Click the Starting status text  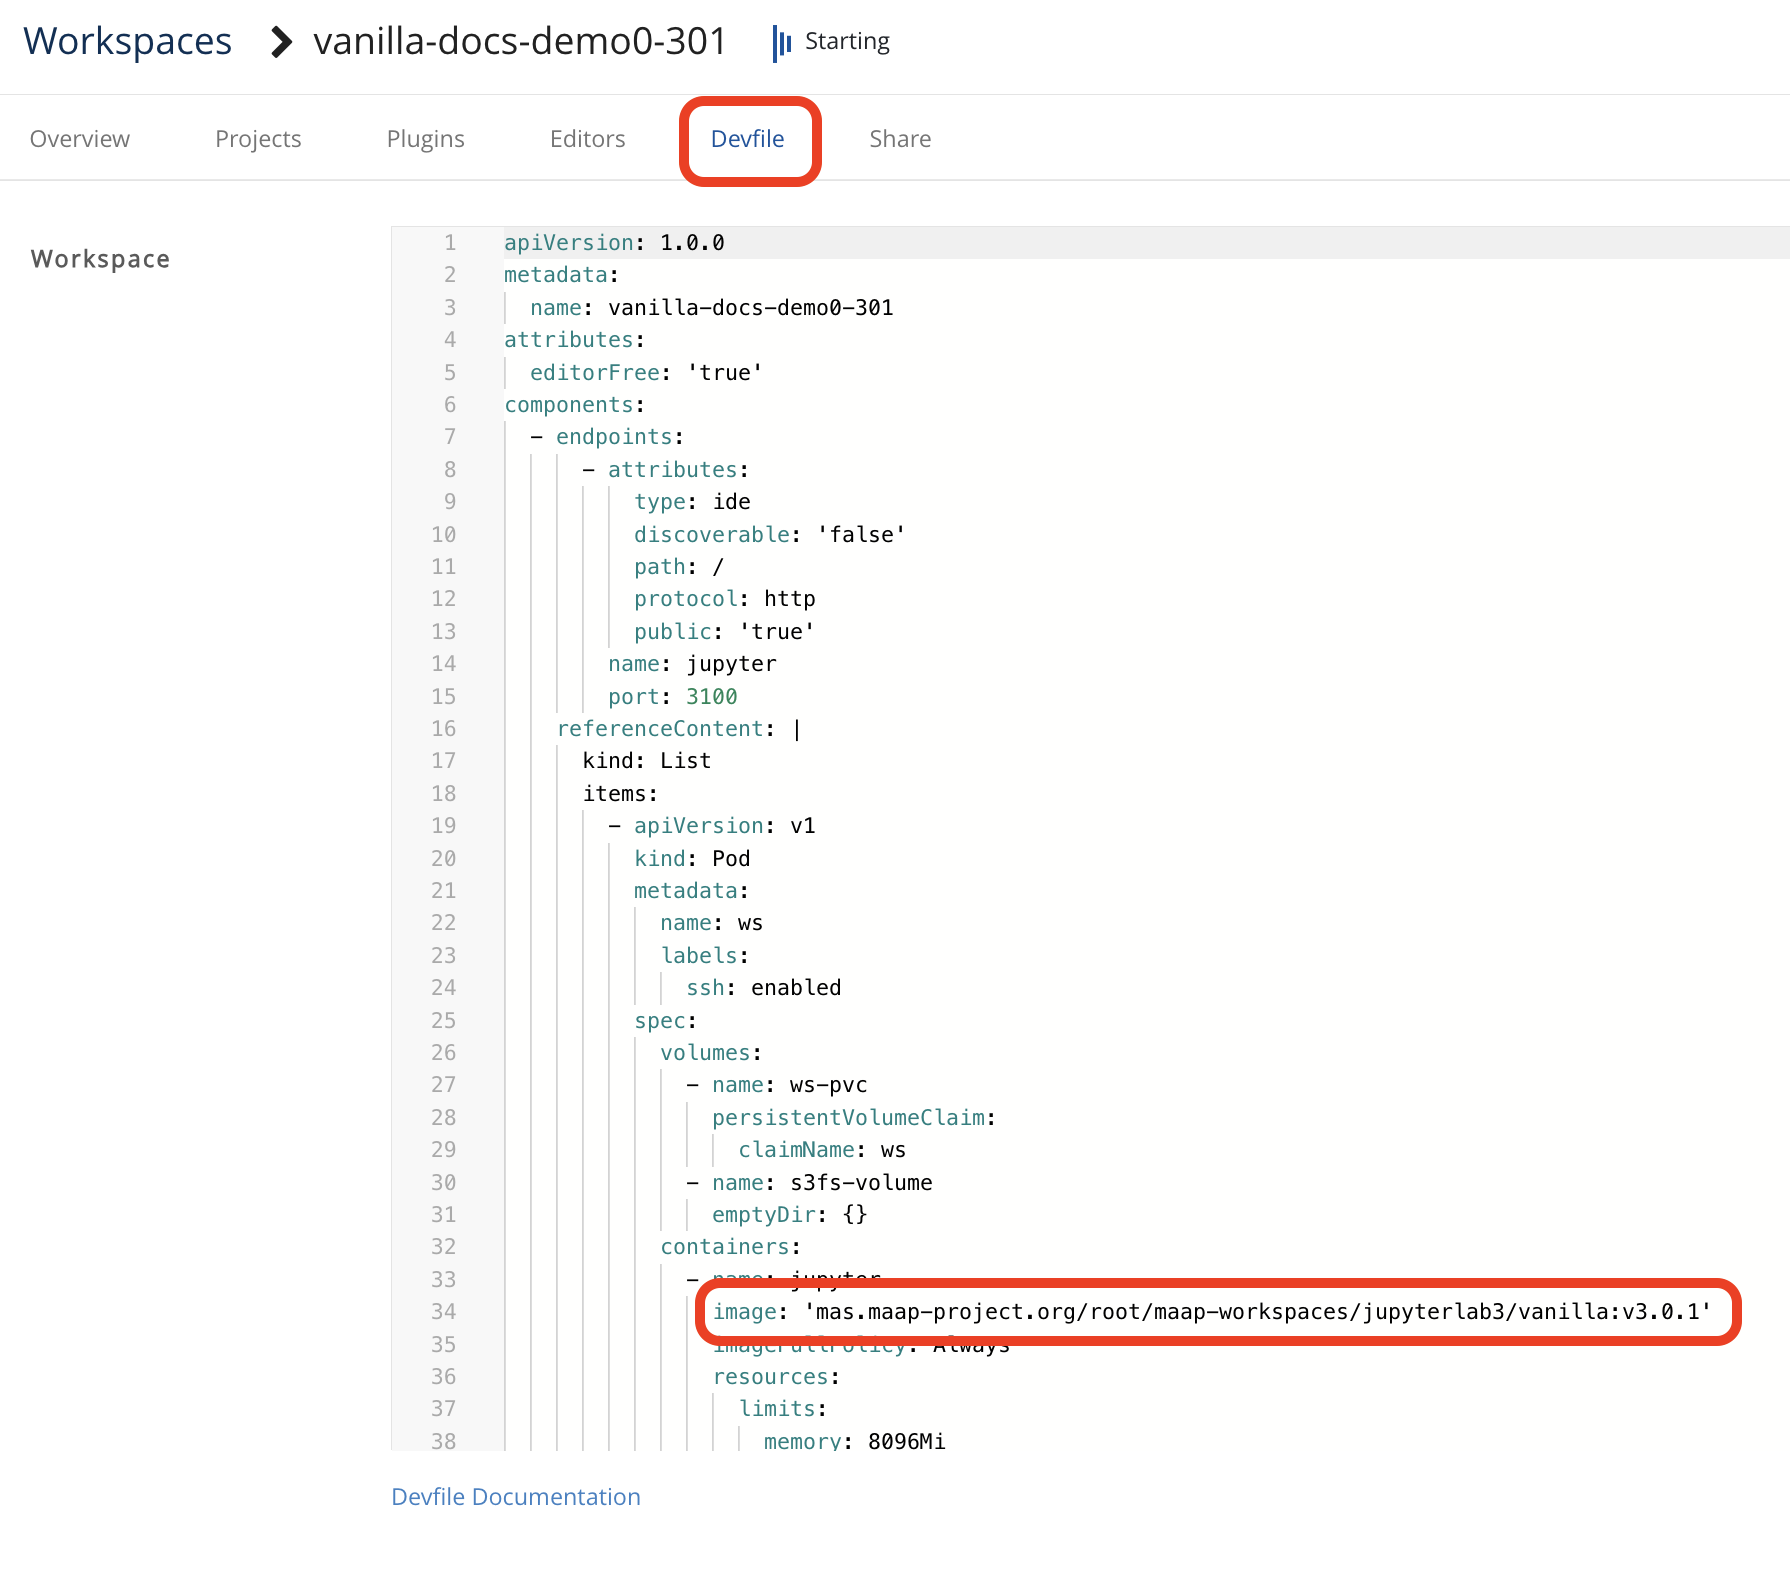847,42
